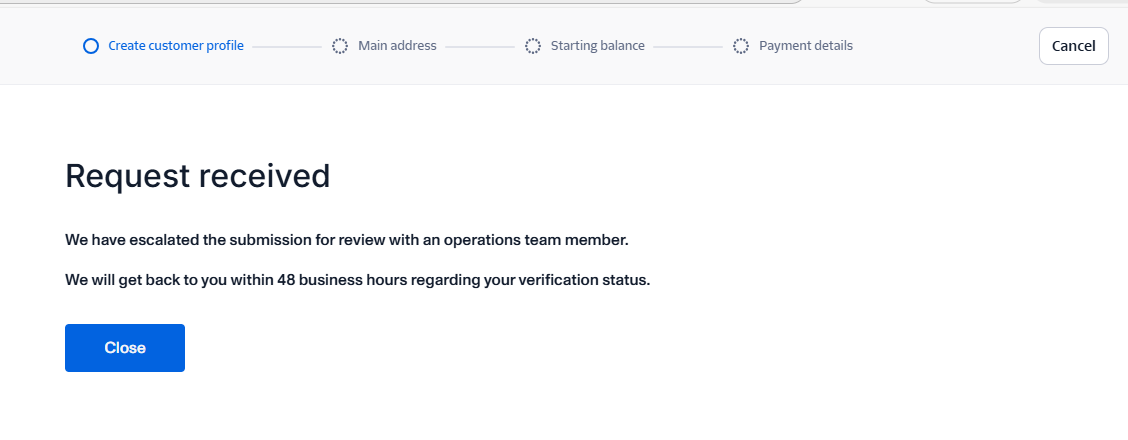The width and height of the screenshot is (1128, 440).
Task: Click the 48 business hours verification message
Action: click(357, 280)
